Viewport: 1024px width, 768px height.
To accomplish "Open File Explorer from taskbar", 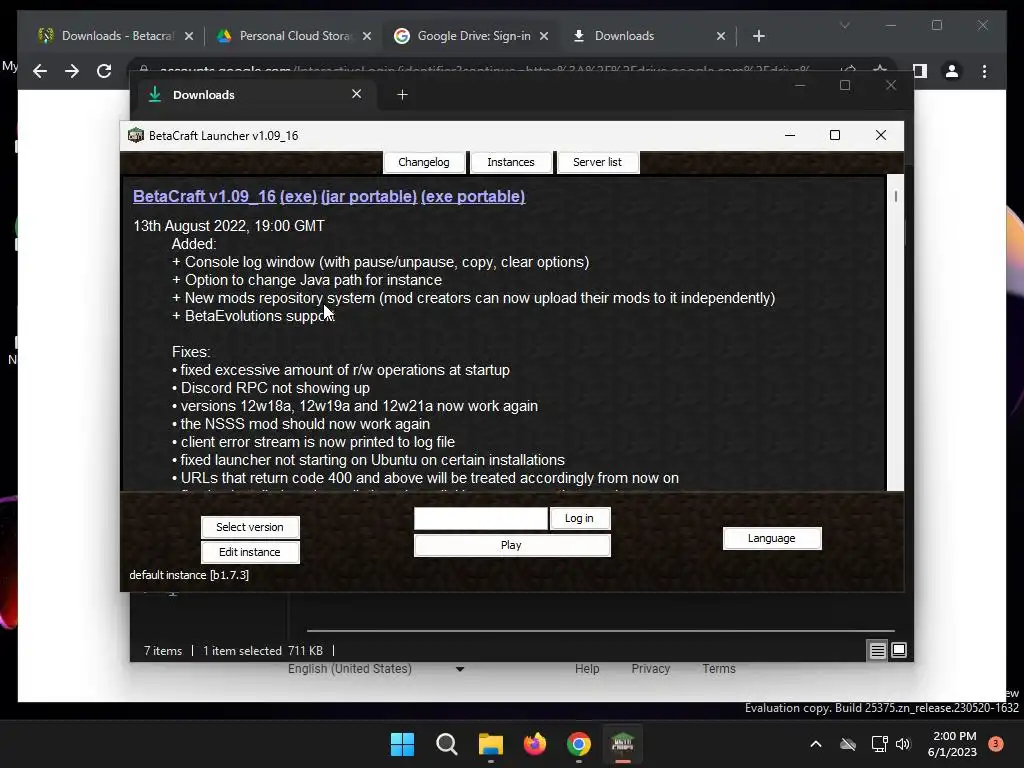I will [x=490, y=744].
